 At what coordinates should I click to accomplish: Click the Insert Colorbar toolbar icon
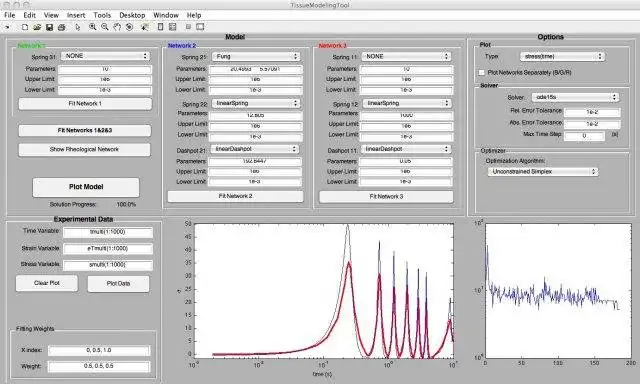pyautogui.click(x=160, y=27)
